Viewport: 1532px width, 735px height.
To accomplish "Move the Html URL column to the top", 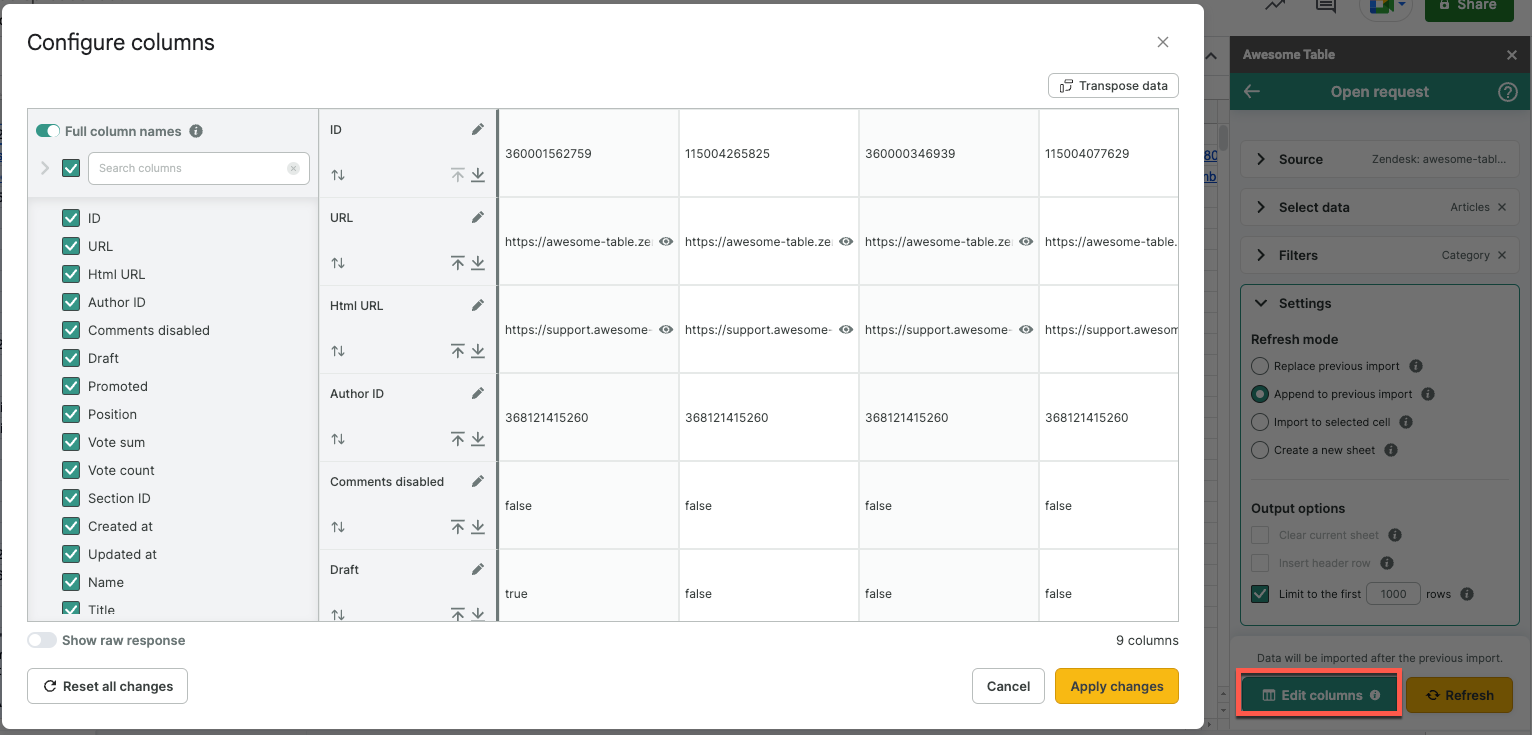I will click(x=457, y=351).
